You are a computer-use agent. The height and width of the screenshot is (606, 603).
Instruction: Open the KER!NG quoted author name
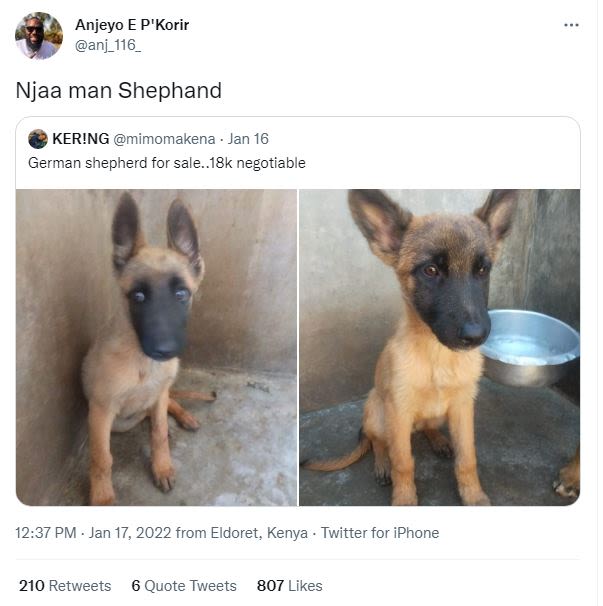[x=80, y=139]
